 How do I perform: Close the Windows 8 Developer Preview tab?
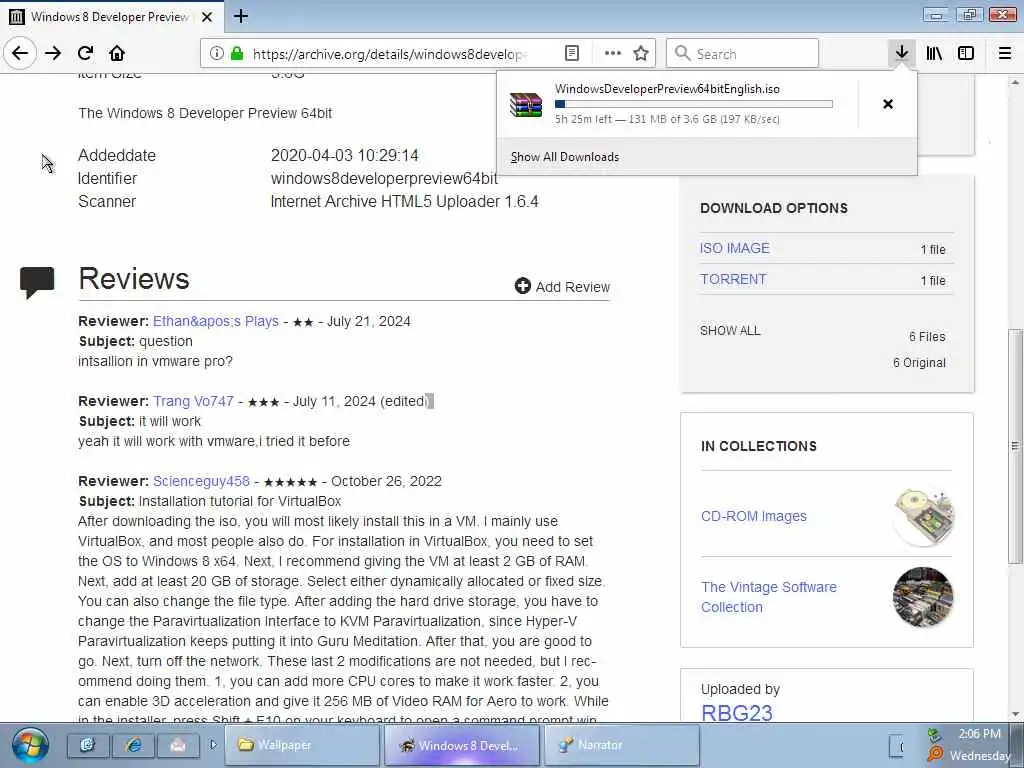click(x=207, y=17)
